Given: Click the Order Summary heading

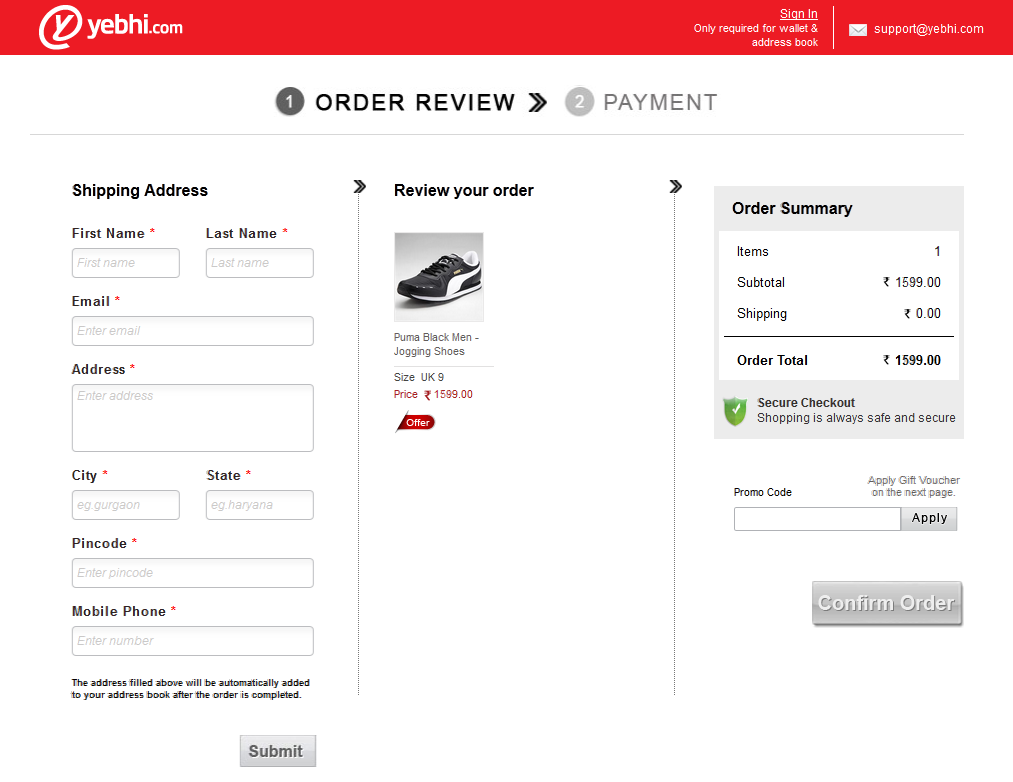Looking at the screenshot, I should pyautogui.click(x=792, y=208).
